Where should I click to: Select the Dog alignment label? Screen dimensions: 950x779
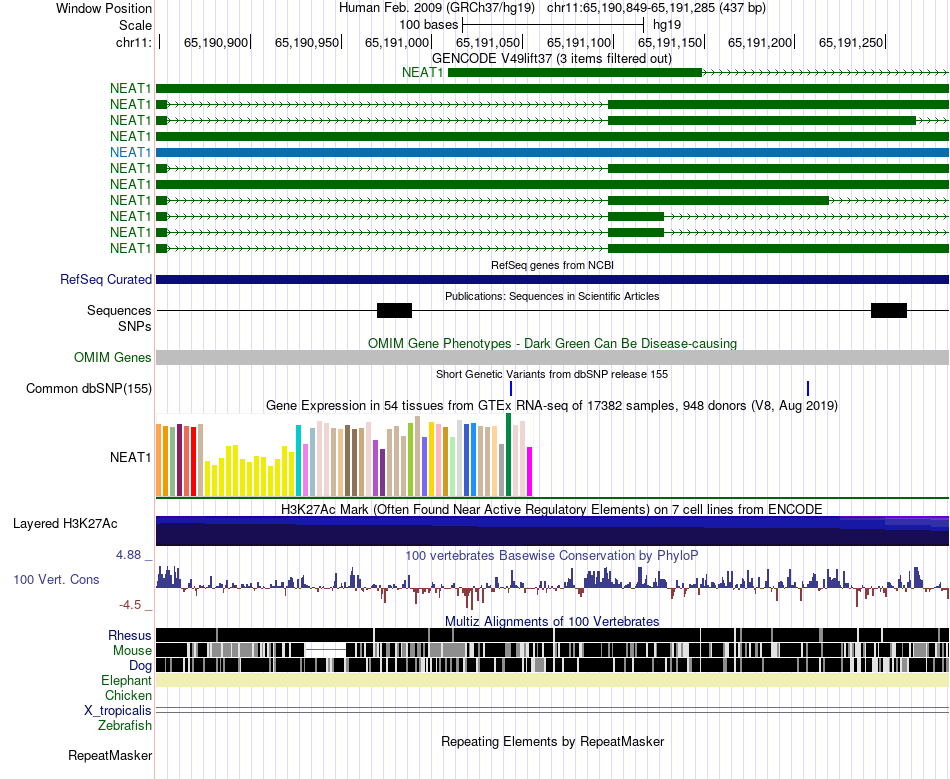pyautogui.click(x=140, y=666)
